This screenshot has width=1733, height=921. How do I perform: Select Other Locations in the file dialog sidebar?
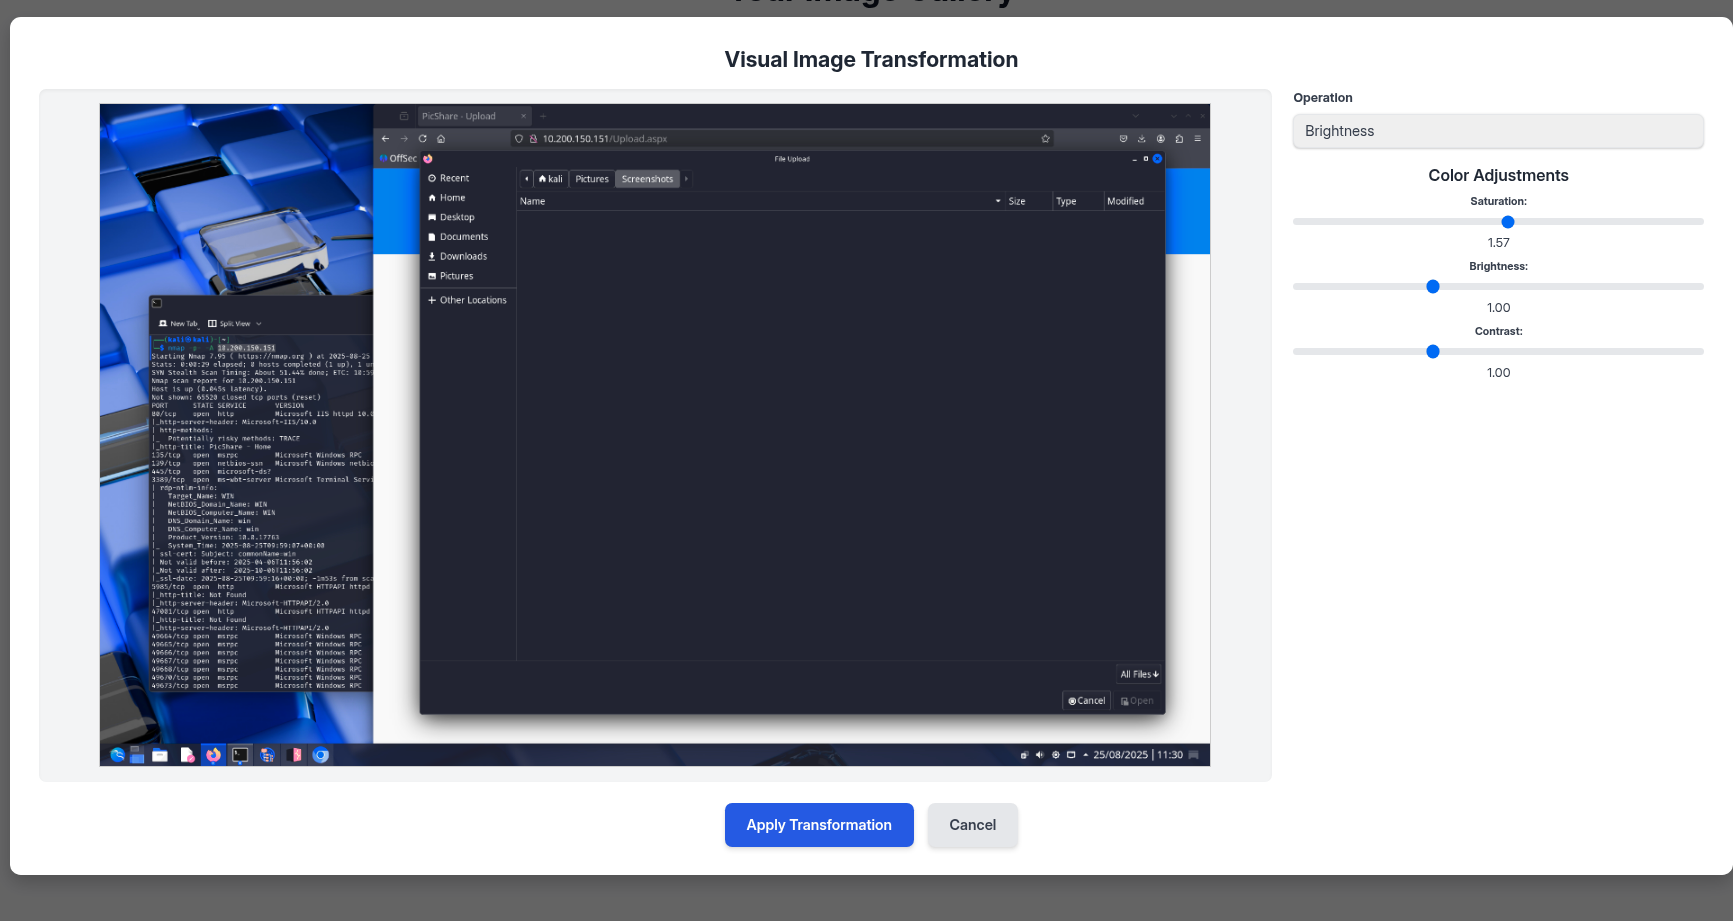472,300
